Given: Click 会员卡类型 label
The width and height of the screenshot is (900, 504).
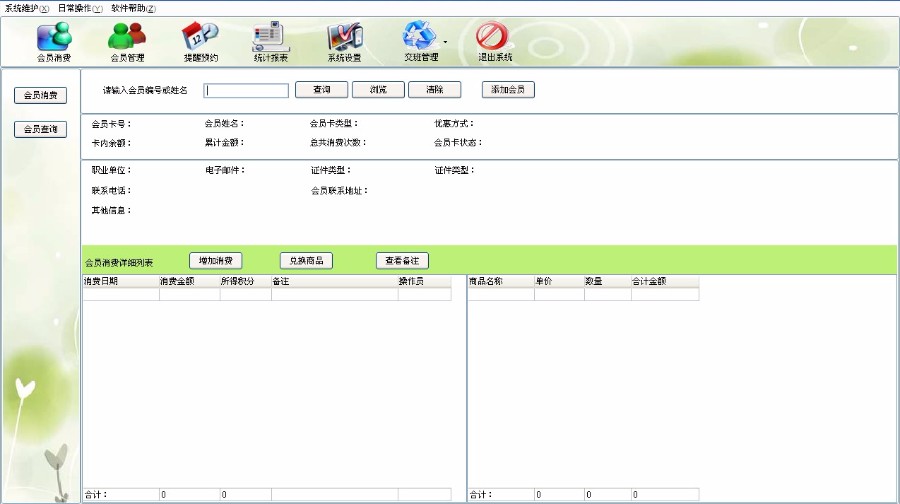Looking at the screenshot, I should pos(334,123).
